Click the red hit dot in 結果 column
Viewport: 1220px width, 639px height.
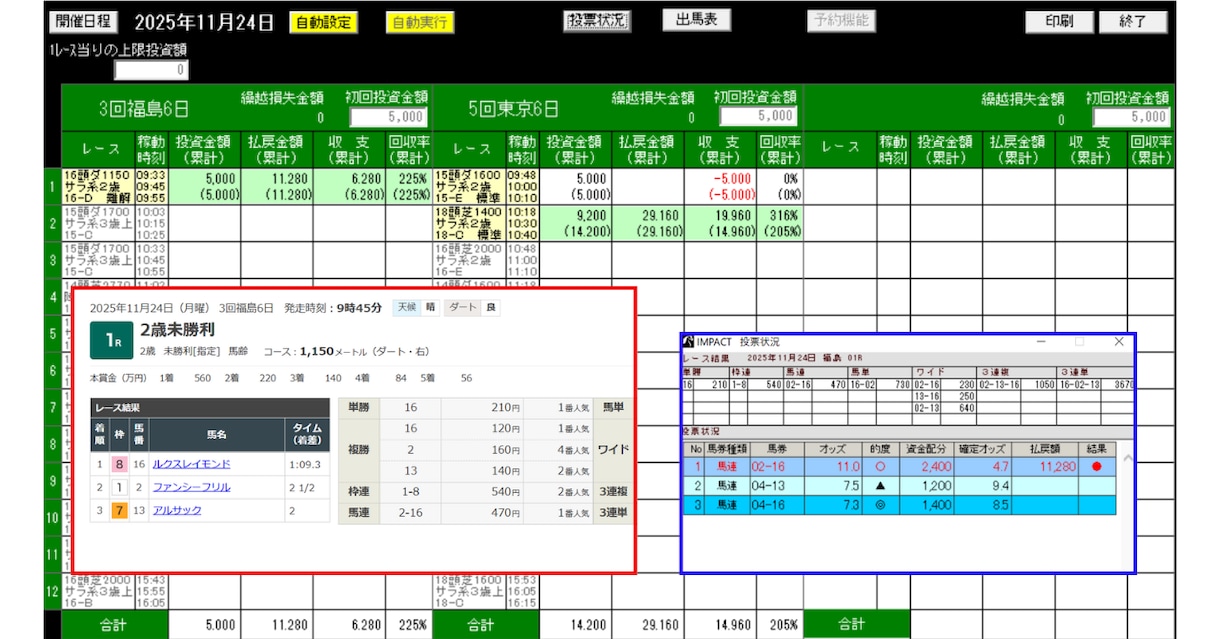tap(1096, 466)
